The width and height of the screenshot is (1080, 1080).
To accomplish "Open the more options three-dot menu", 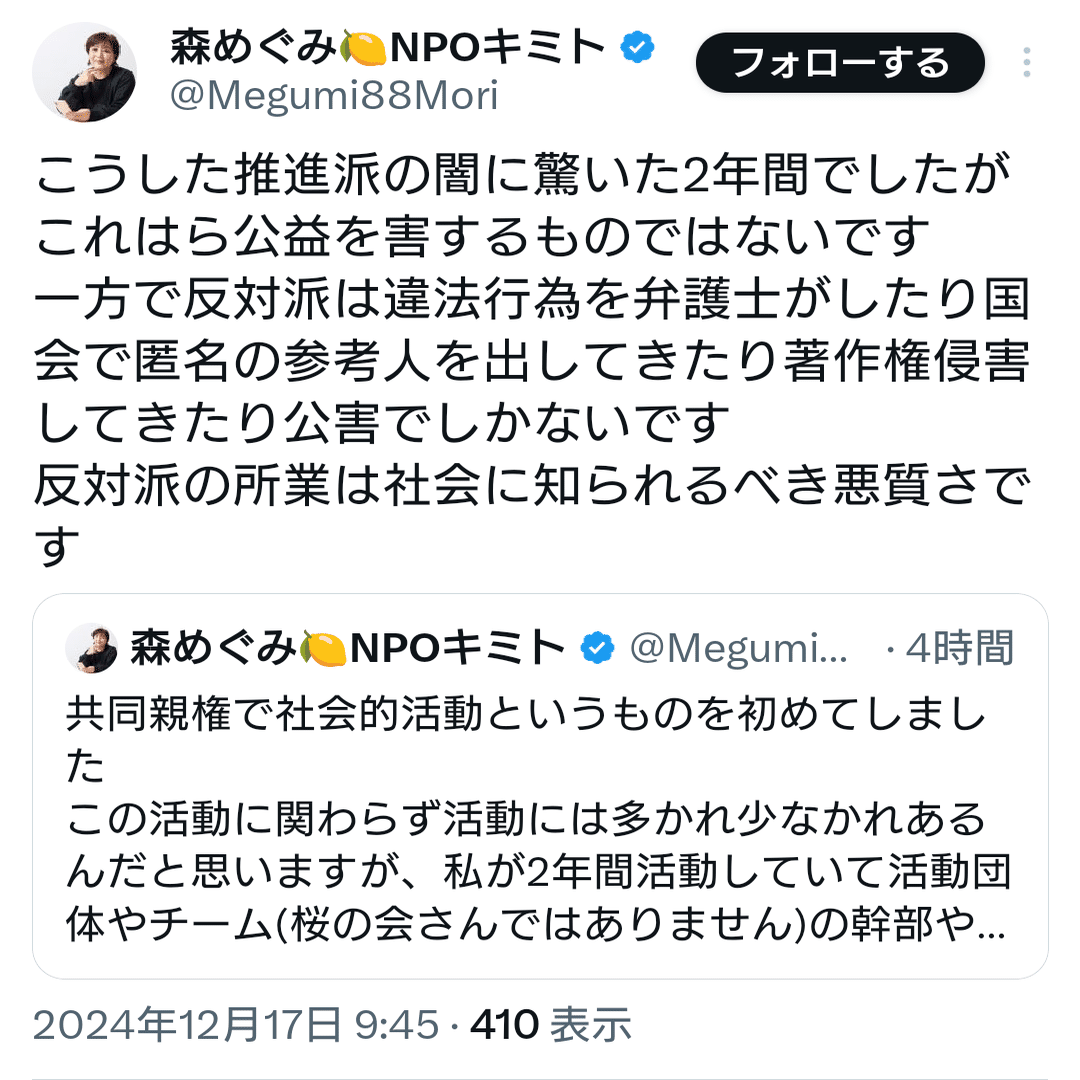I will click(x=1026, y=62).
